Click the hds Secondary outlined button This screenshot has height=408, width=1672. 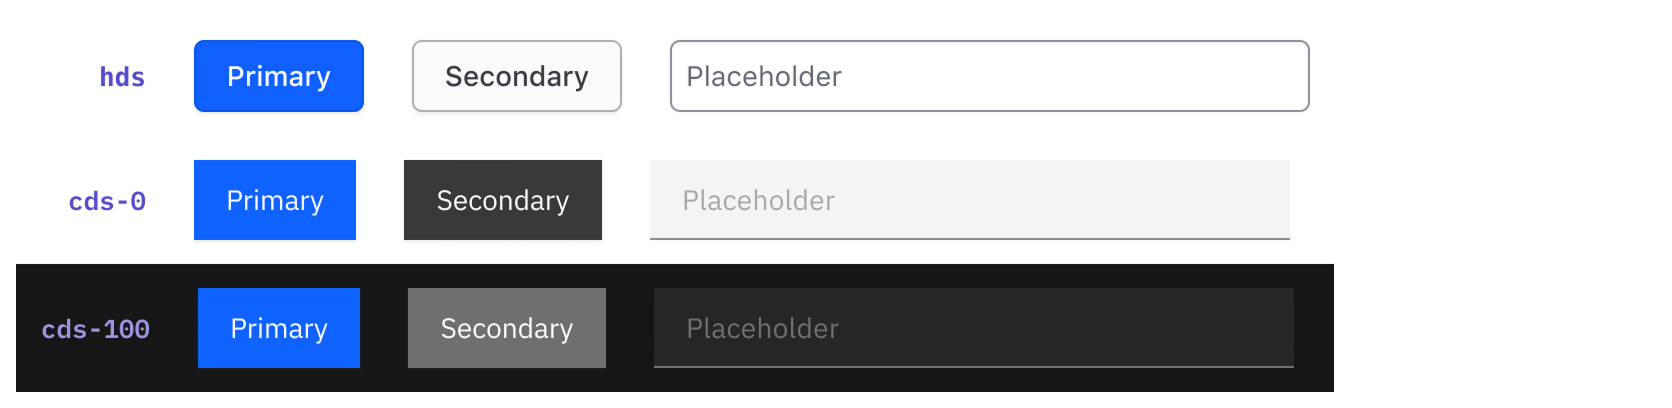[517, 76]
